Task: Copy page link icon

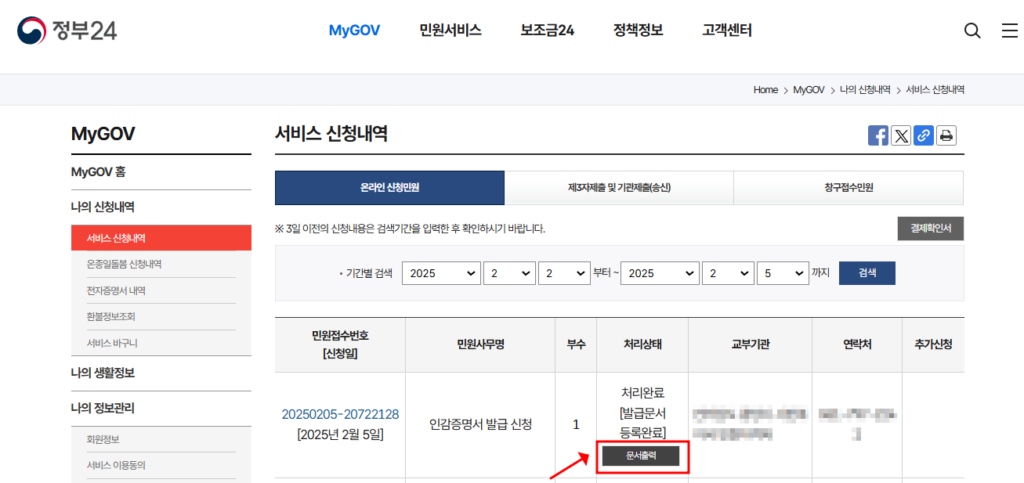Action: (923, 136)
